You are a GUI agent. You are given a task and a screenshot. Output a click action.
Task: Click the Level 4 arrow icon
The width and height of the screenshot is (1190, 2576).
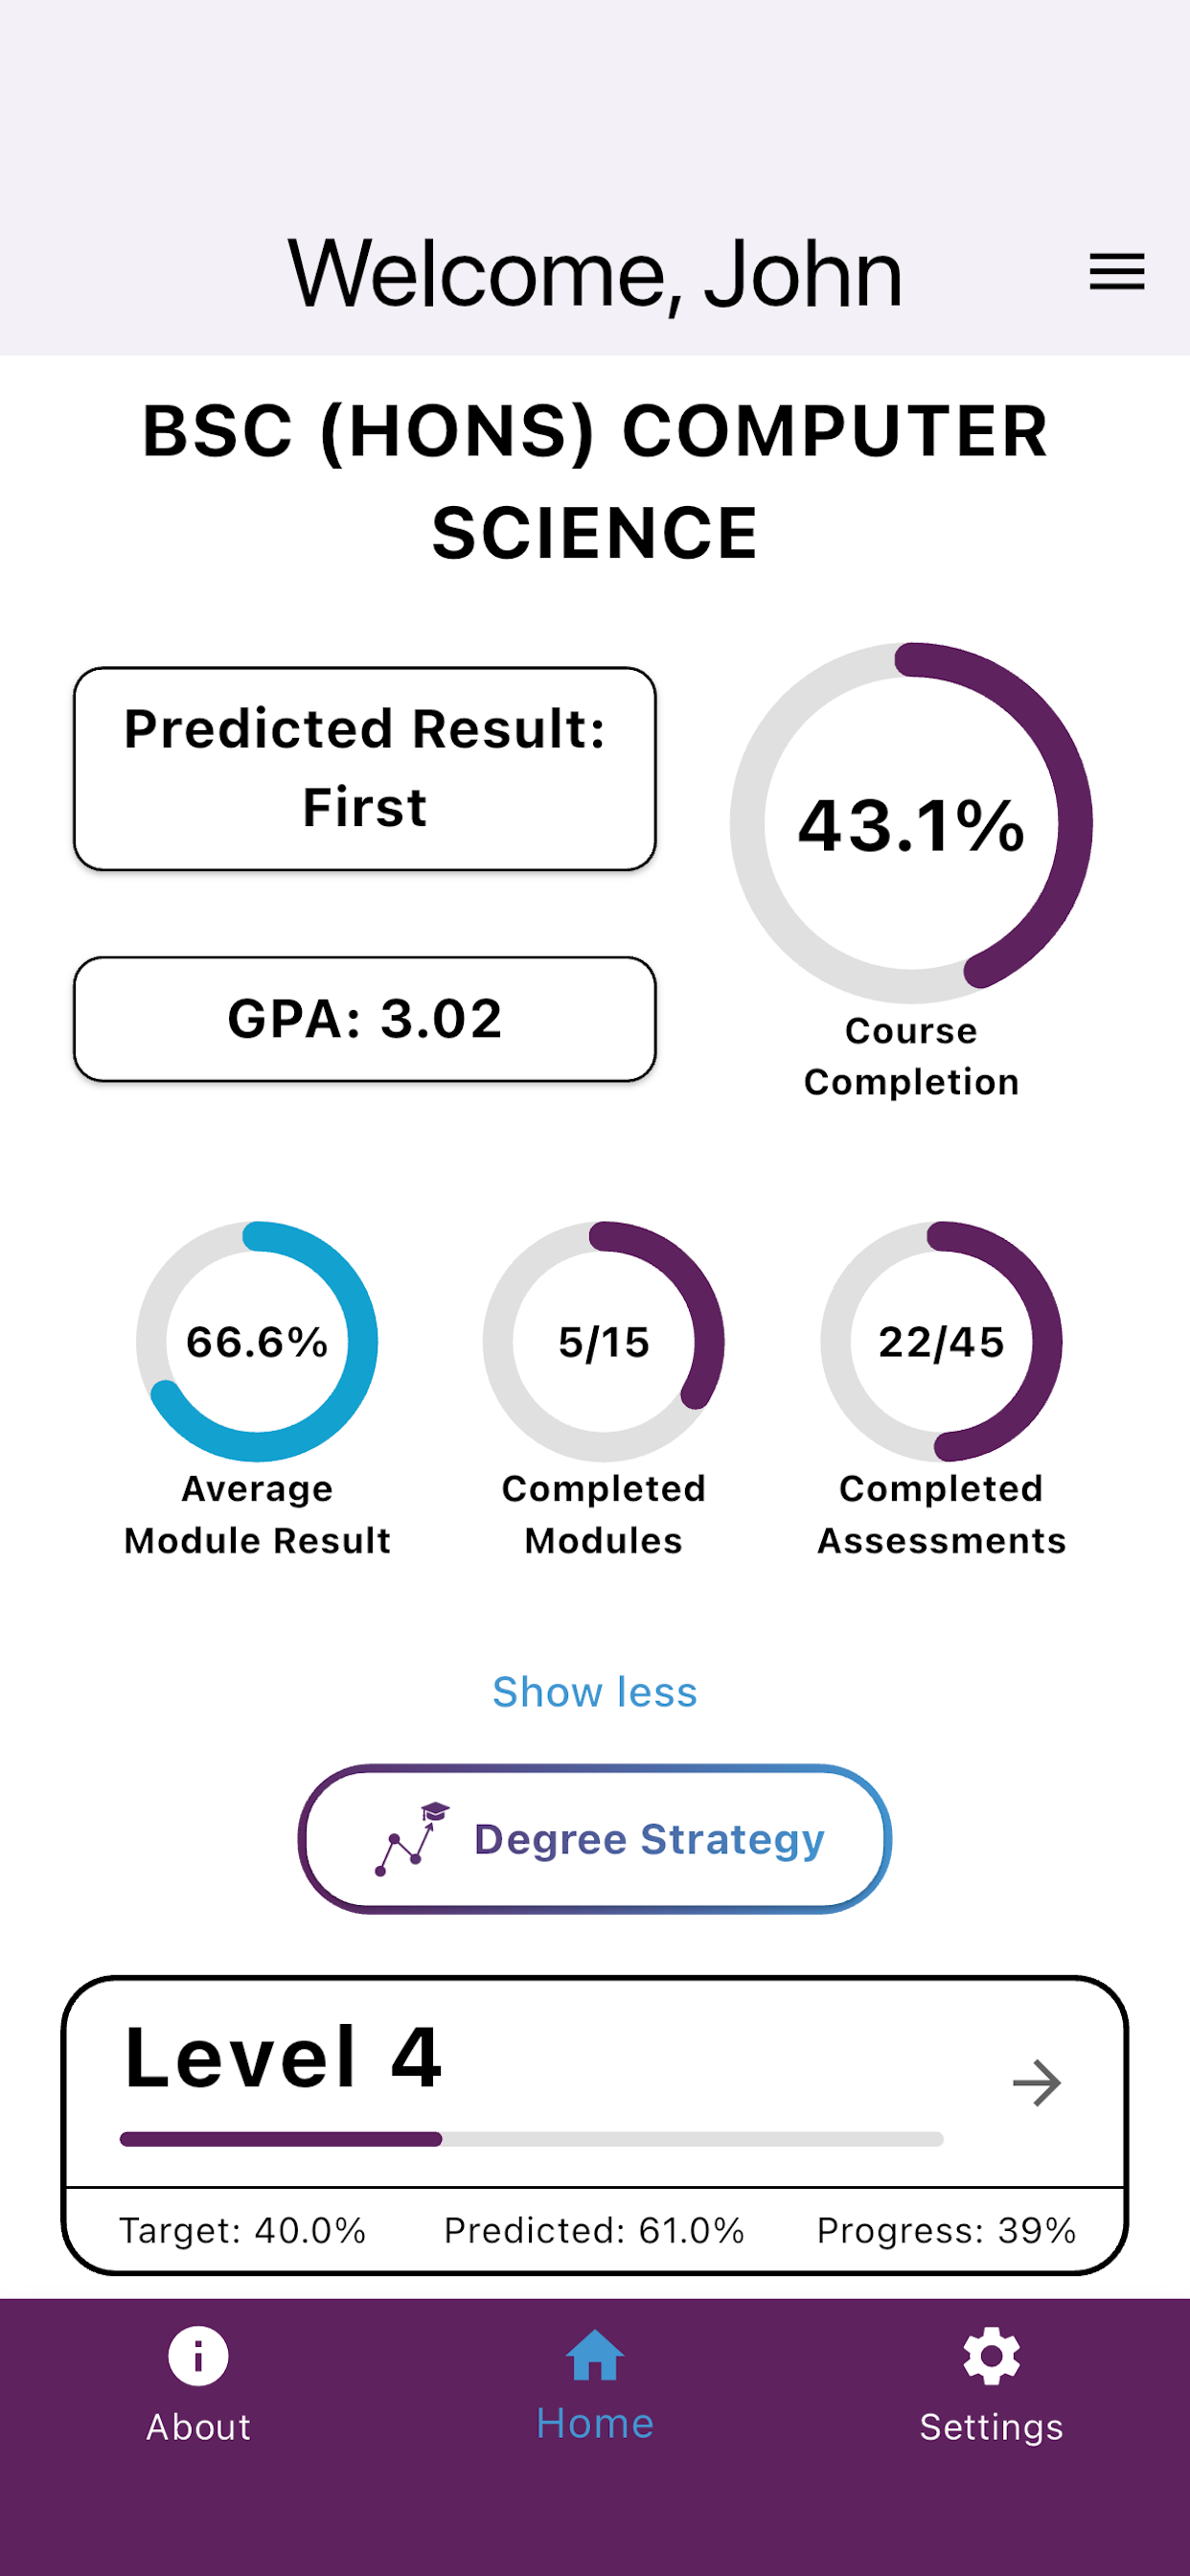click(1037, 2083)
